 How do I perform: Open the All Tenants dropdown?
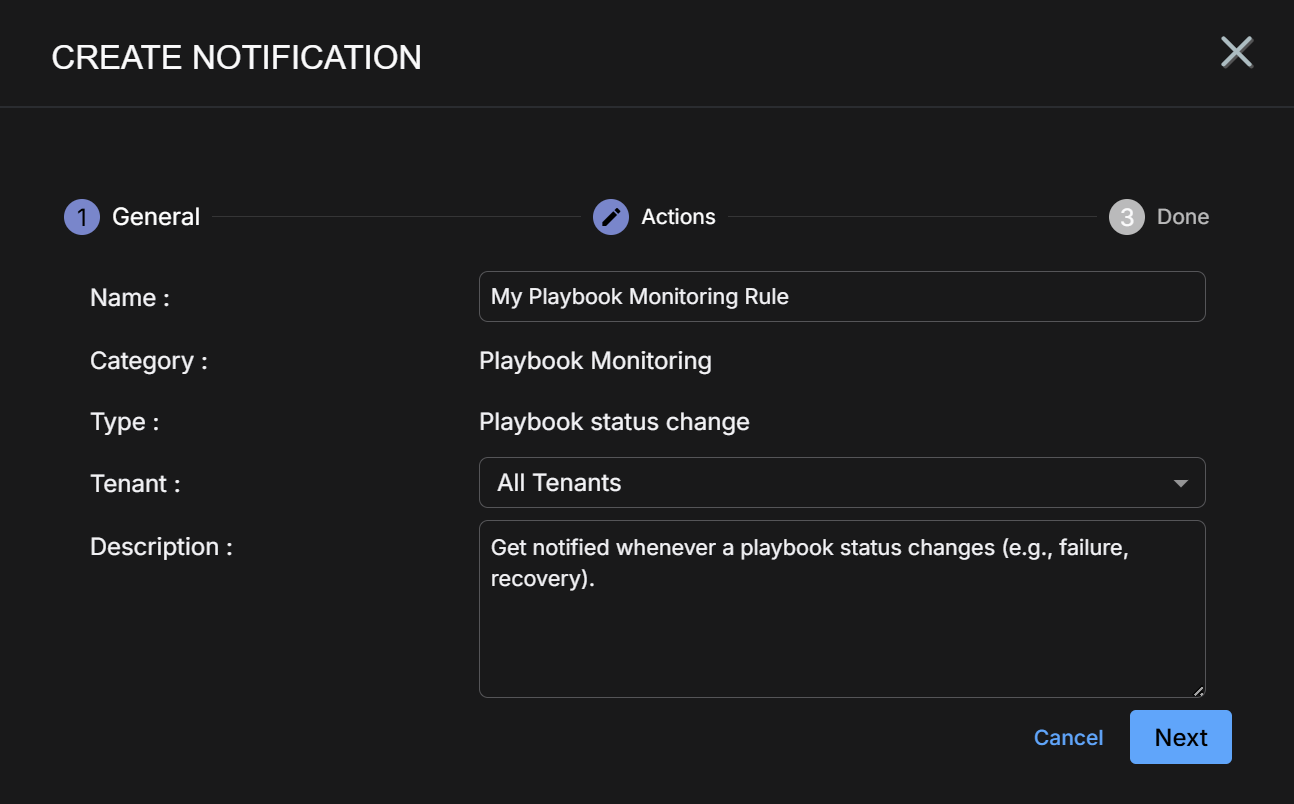coord(830,483)
